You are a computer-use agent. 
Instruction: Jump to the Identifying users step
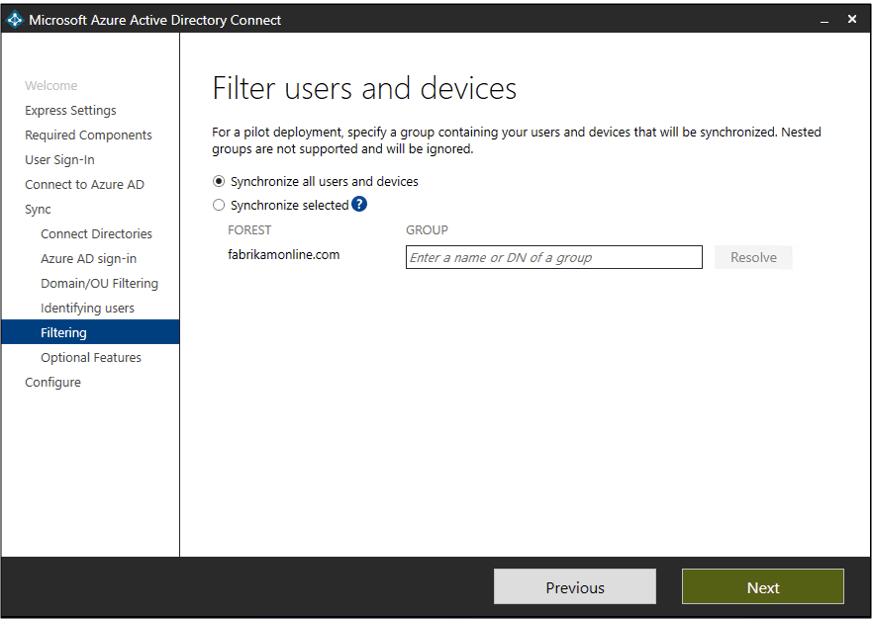88,308
